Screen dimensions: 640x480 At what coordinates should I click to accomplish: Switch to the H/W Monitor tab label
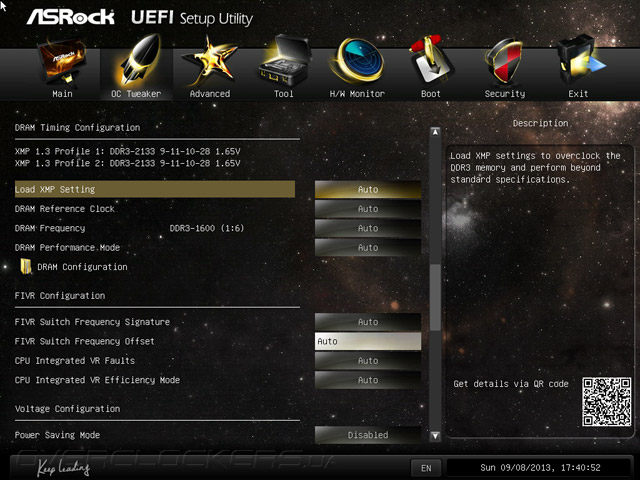(x=357, y=94)
